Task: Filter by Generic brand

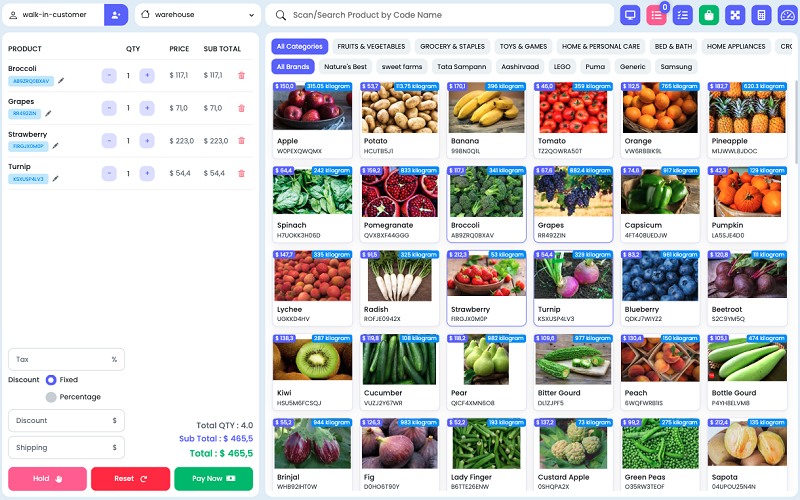Action: pyautogui.click(x=633, y=67)
